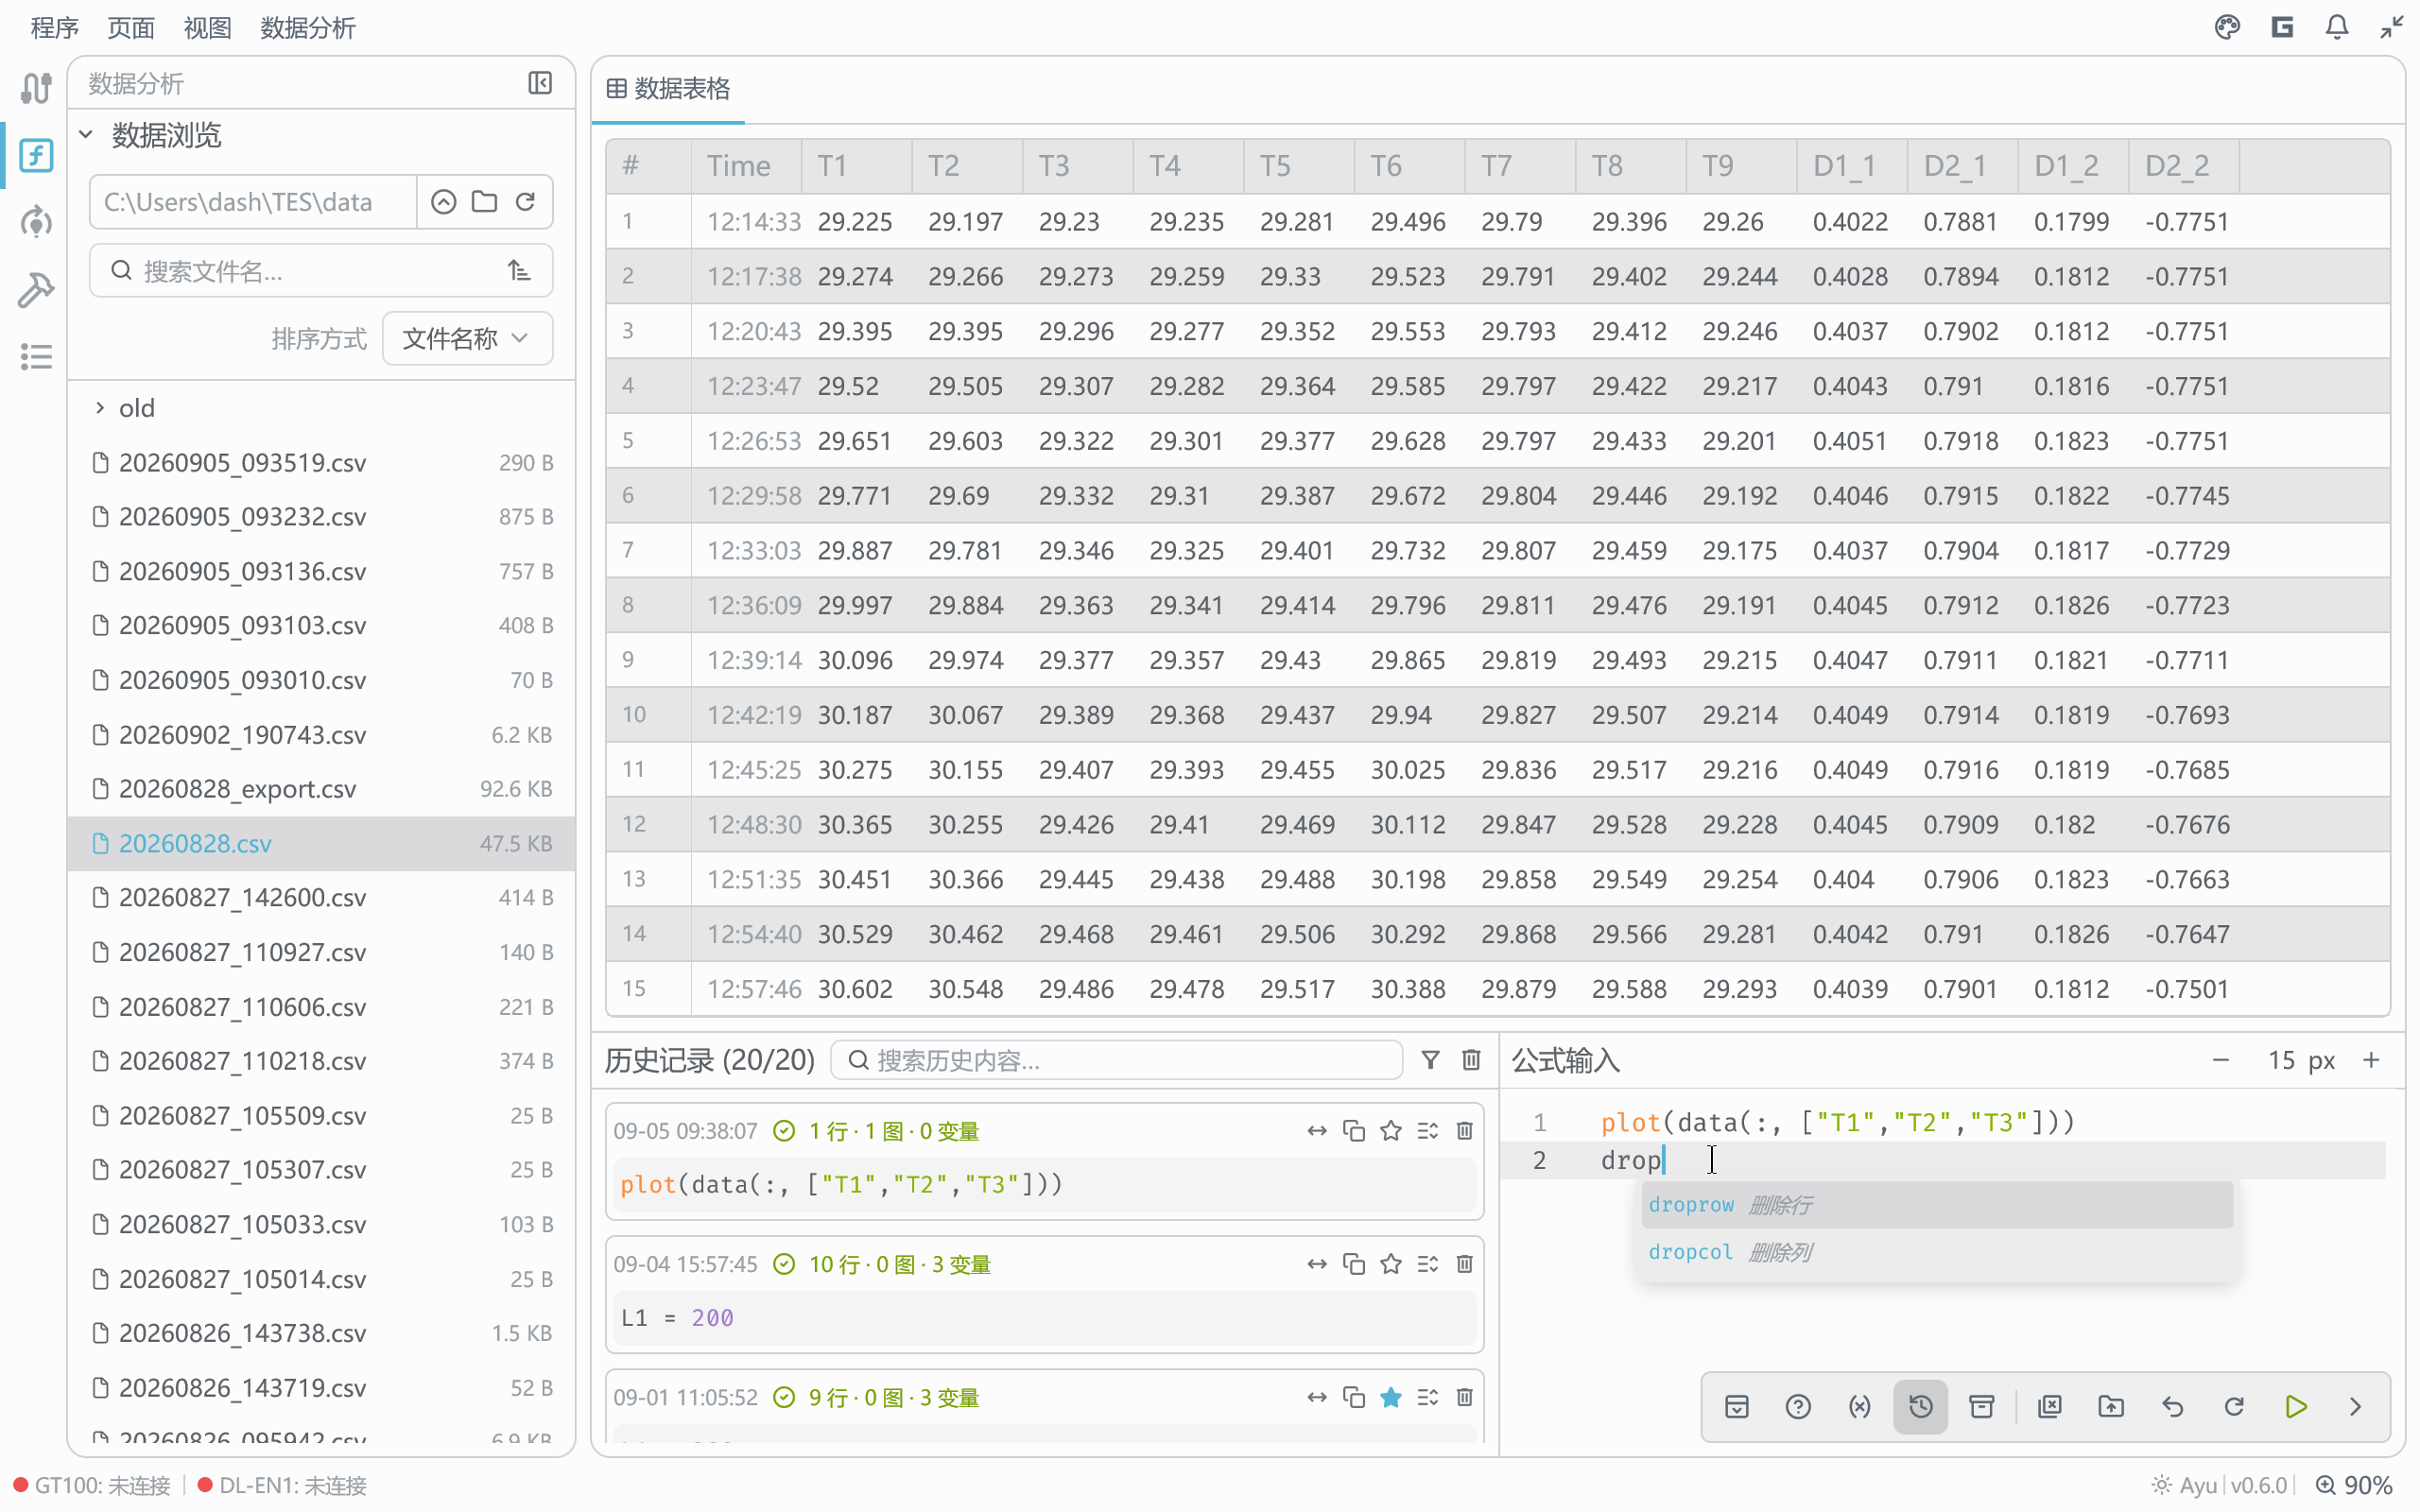Click the undo arrow in formula toolbar
The image size is (2420, 1512).
pos(2173,1407)
